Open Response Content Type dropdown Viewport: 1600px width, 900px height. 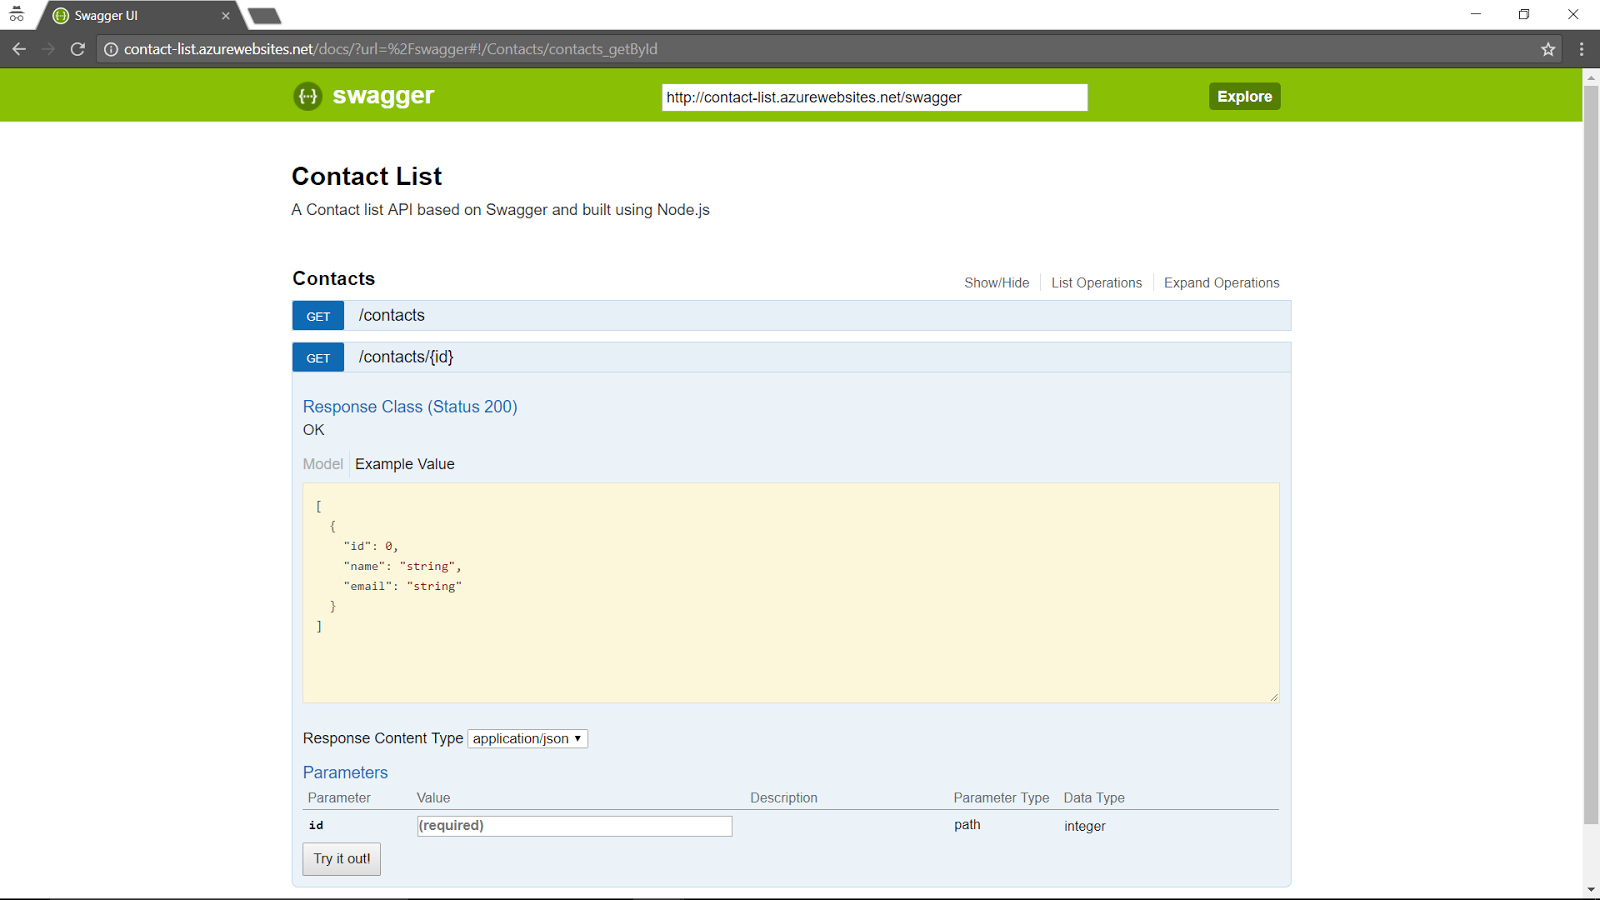[x=527, y=739]
